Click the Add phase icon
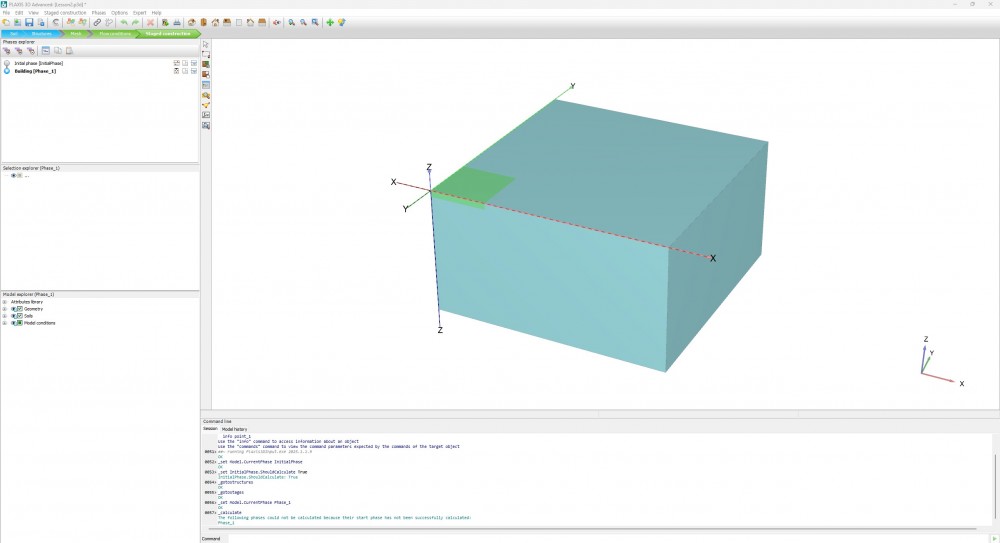Viewport: 1000px width, 543px height. (x=7, y=50)
